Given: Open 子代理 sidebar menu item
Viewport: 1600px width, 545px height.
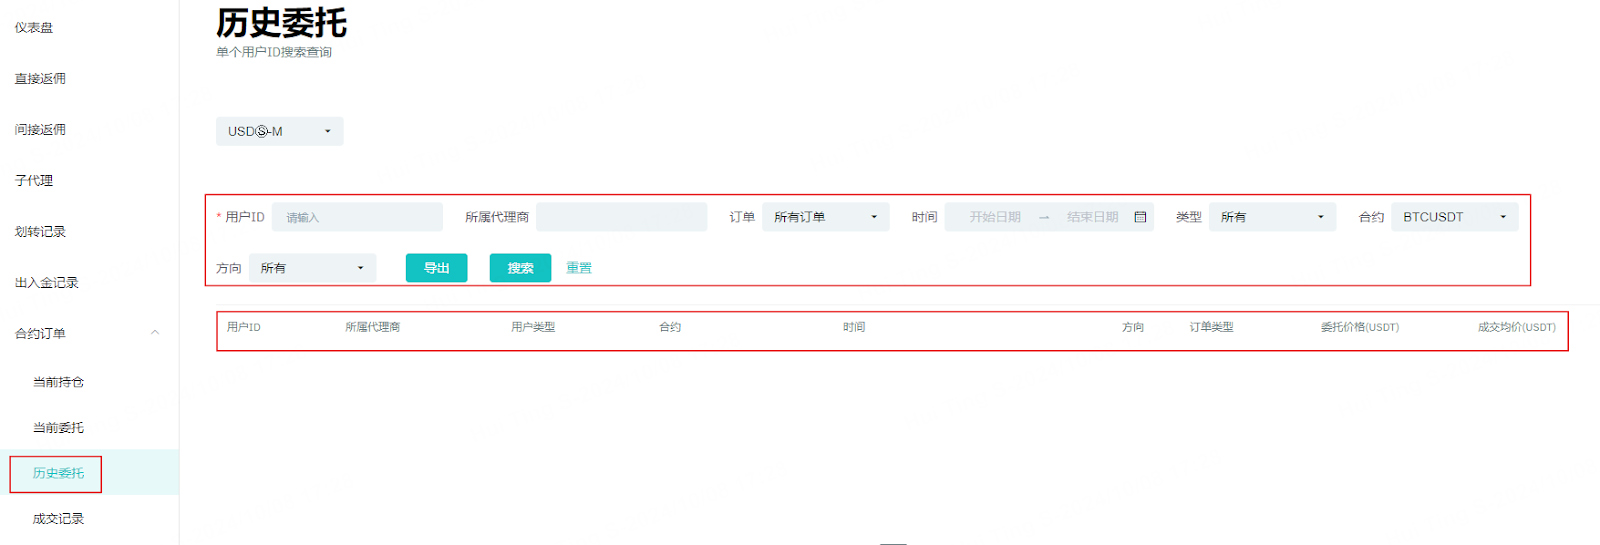Looking at the screenshot, I should pos(34,181).
